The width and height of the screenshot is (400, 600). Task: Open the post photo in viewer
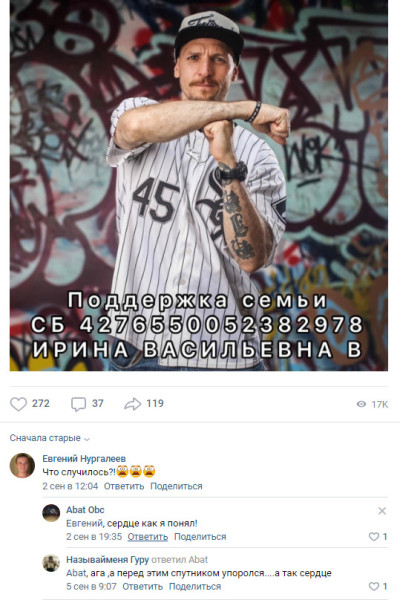199,185
